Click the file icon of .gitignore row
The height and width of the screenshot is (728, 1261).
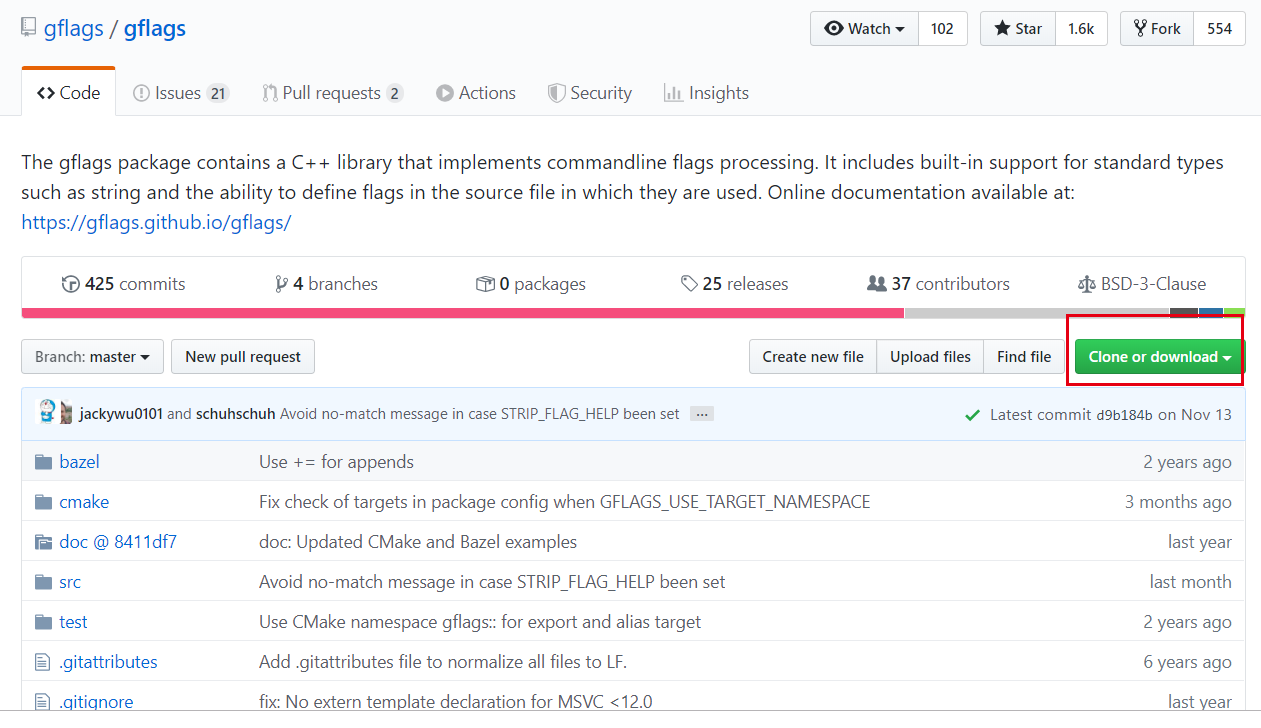tap(42, 702)
